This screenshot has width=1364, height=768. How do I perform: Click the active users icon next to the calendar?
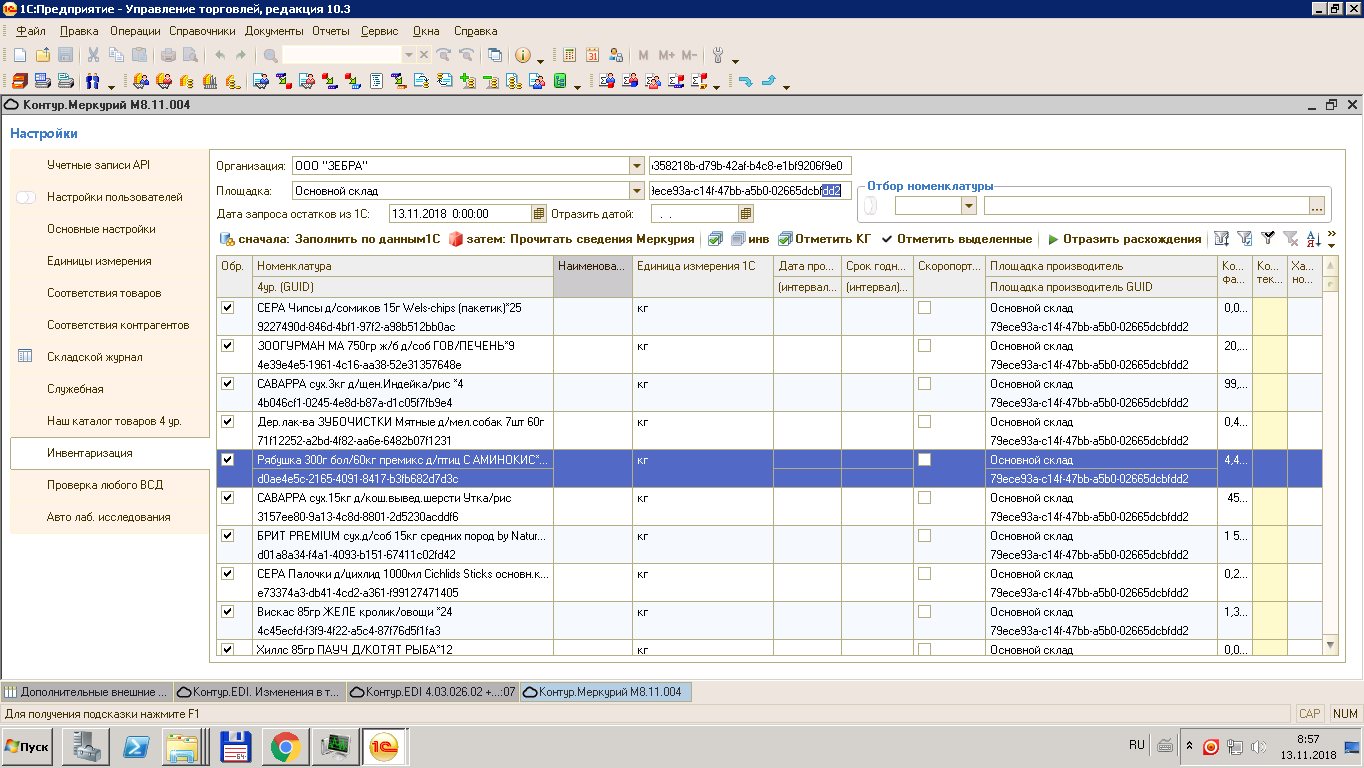(616, 55)
